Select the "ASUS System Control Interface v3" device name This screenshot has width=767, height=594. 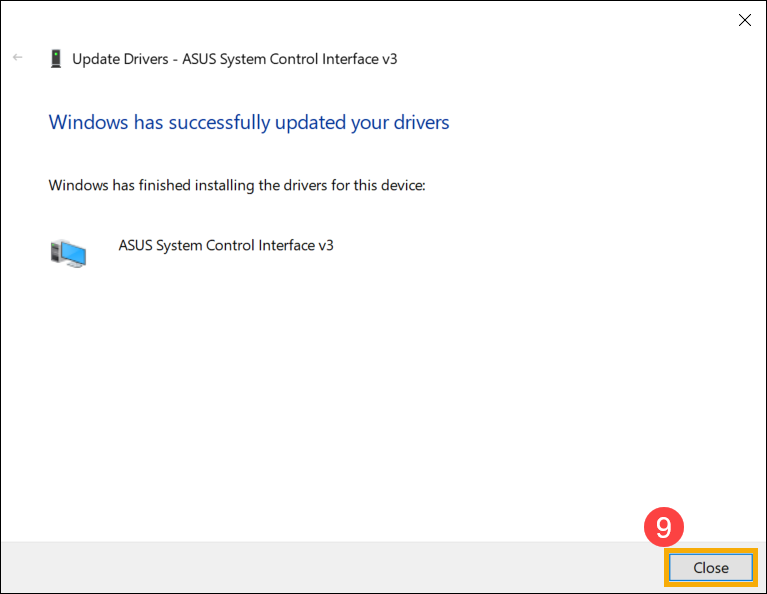[226, 245]
